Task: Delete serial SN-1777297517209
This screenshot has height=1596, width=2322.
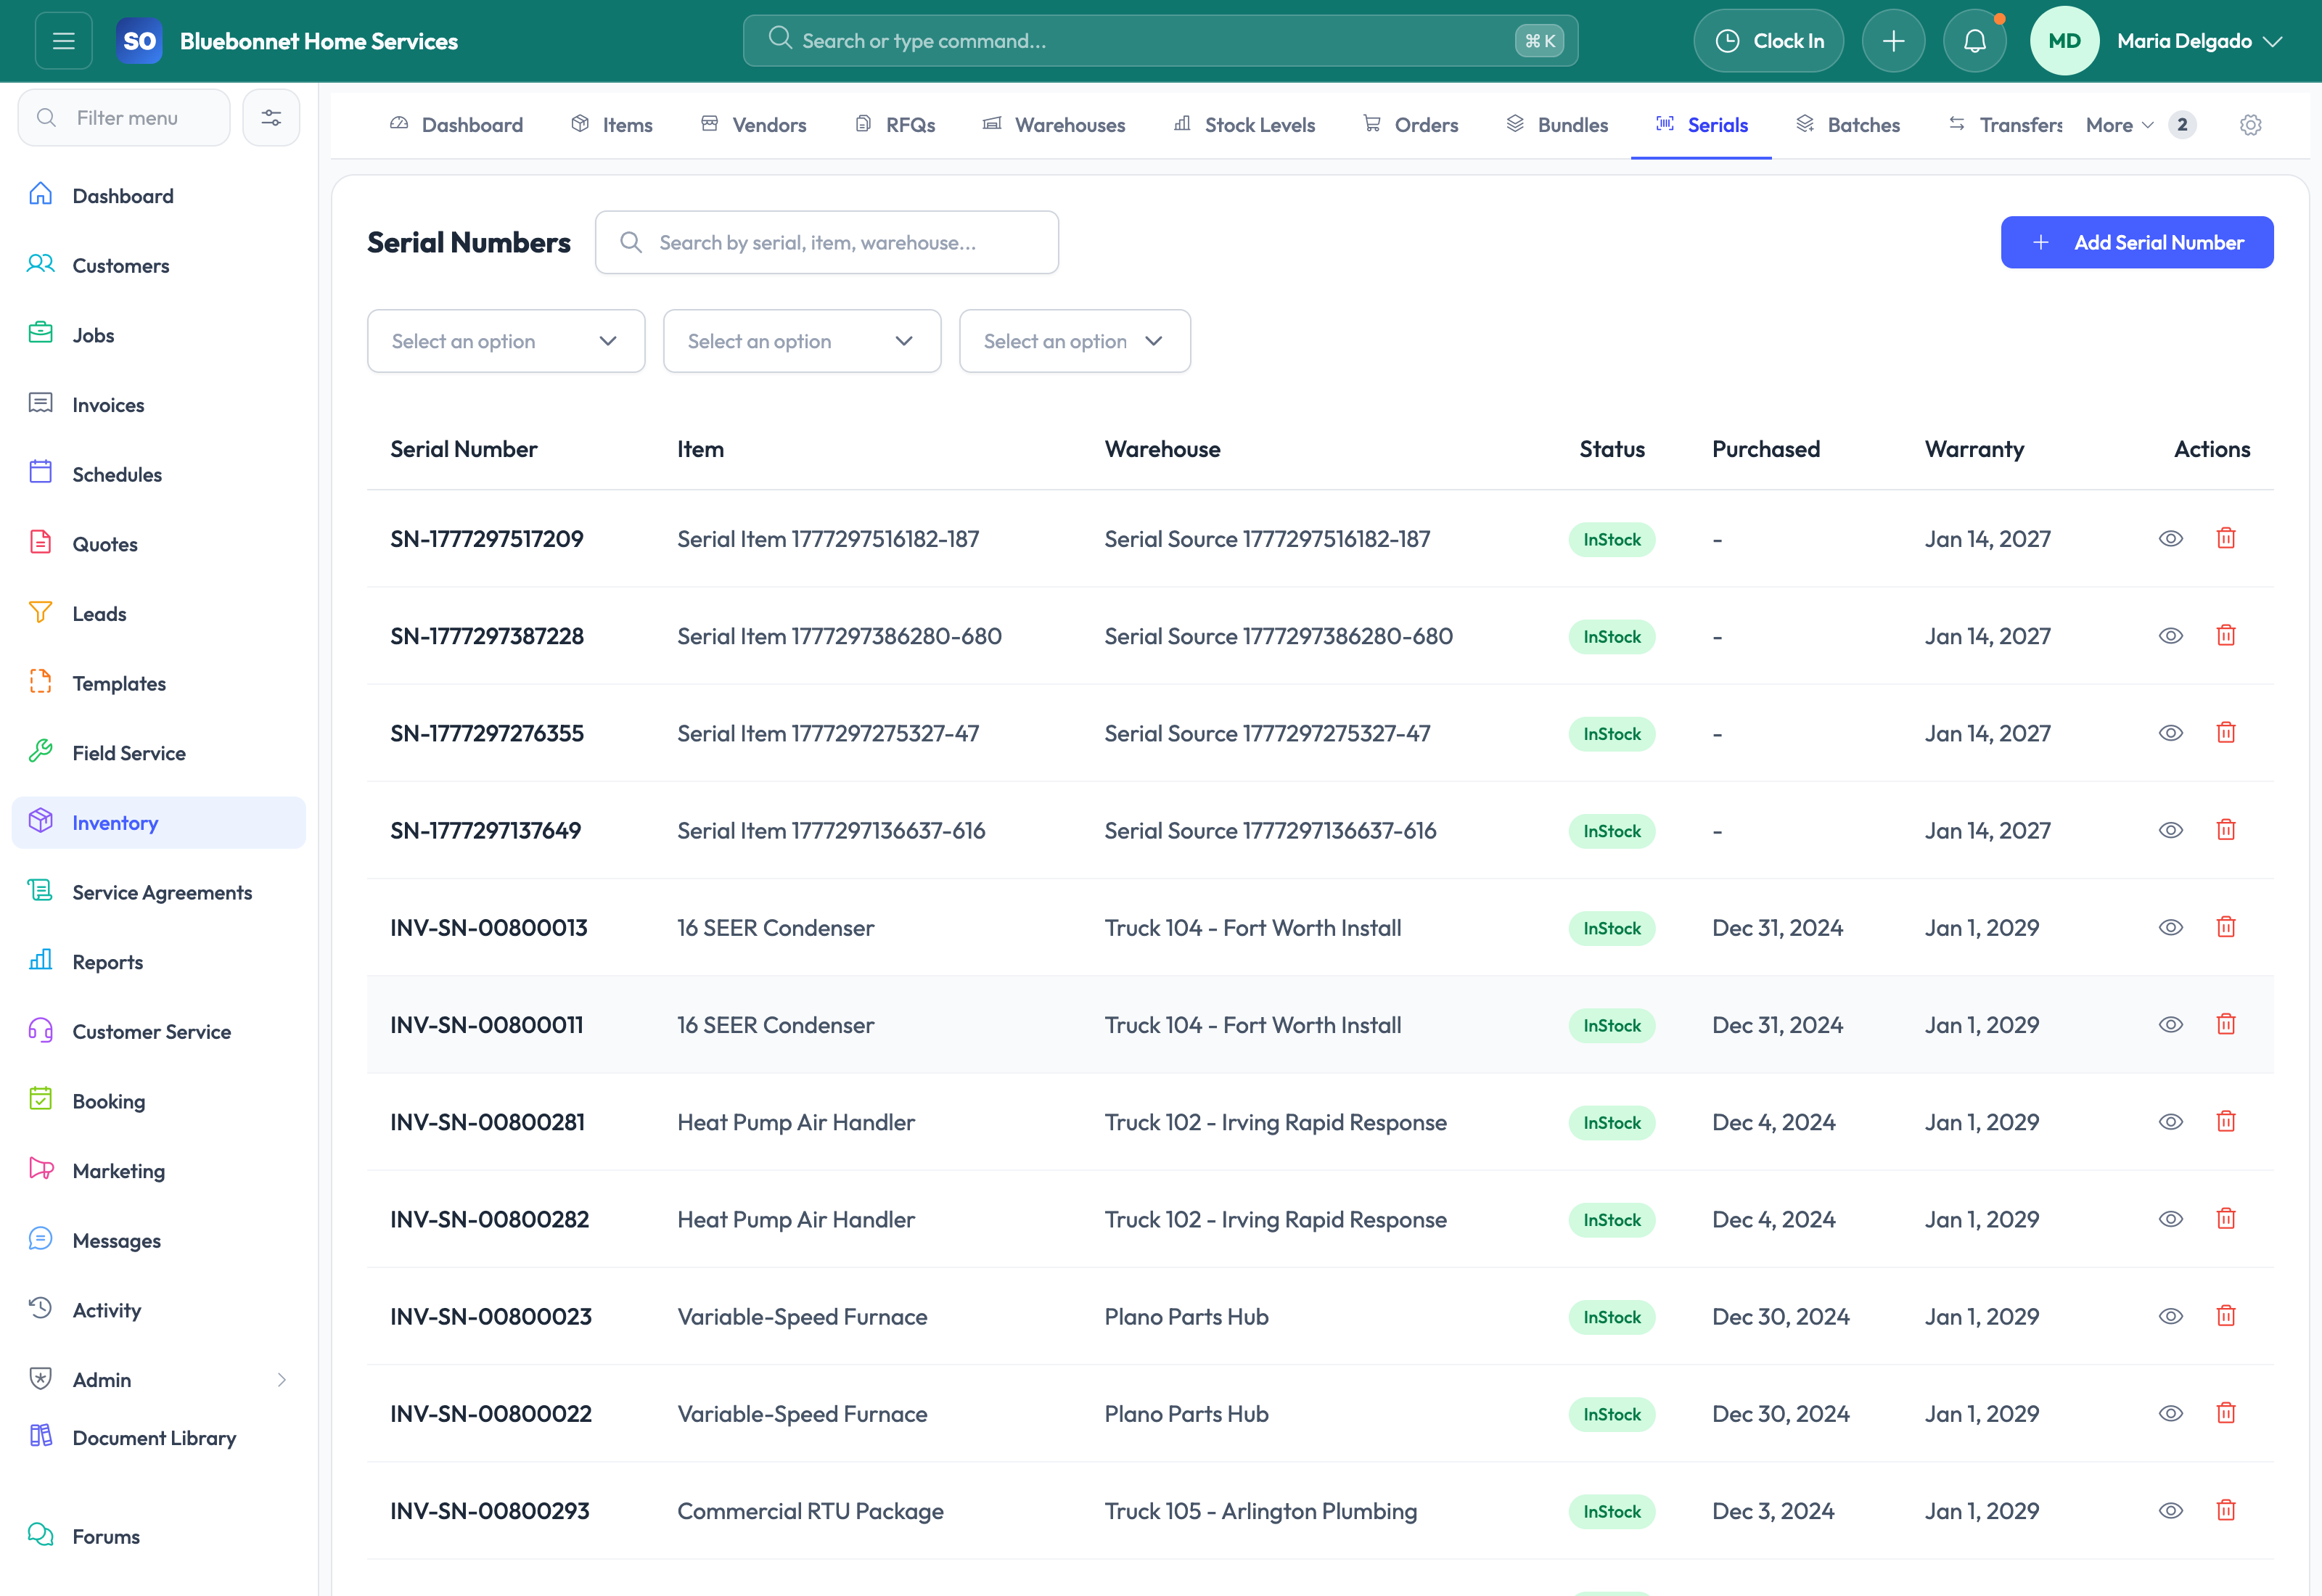Action: pyautogui.click(x=2226, y=538)
